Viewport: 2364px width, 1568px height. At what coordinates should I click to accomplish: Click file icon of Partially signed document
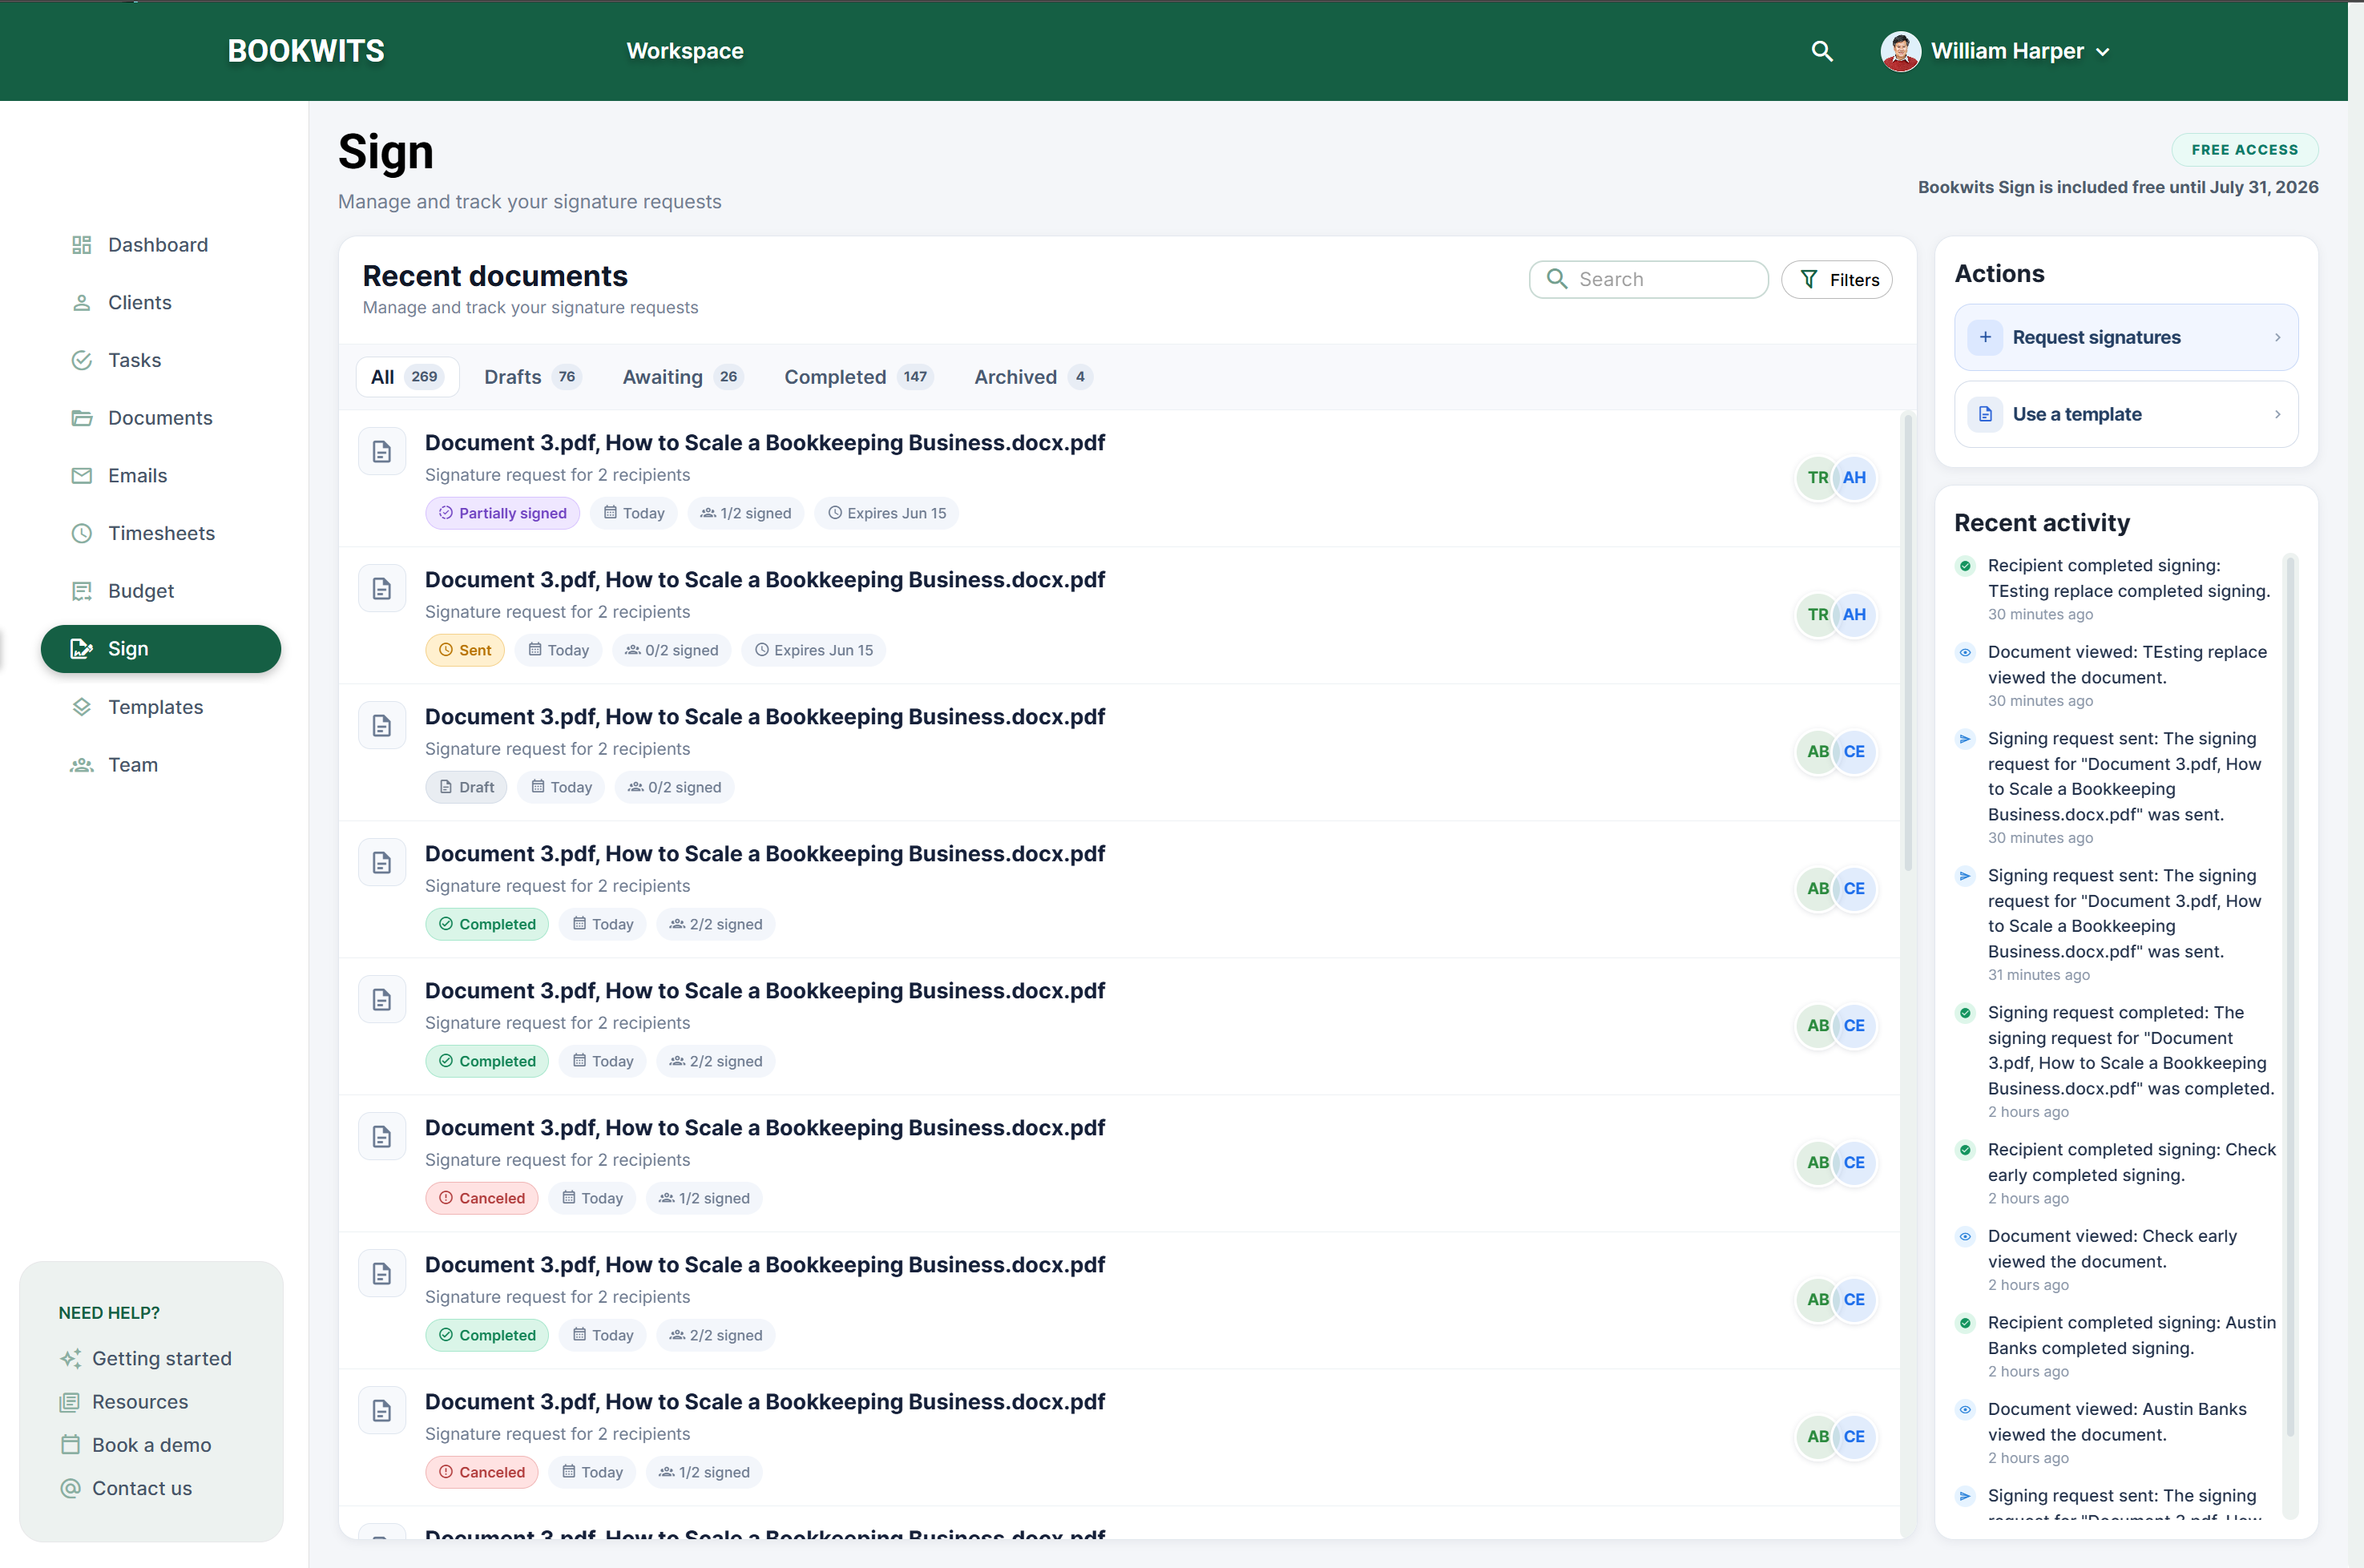pyautogui.click(x=382, y=452)
